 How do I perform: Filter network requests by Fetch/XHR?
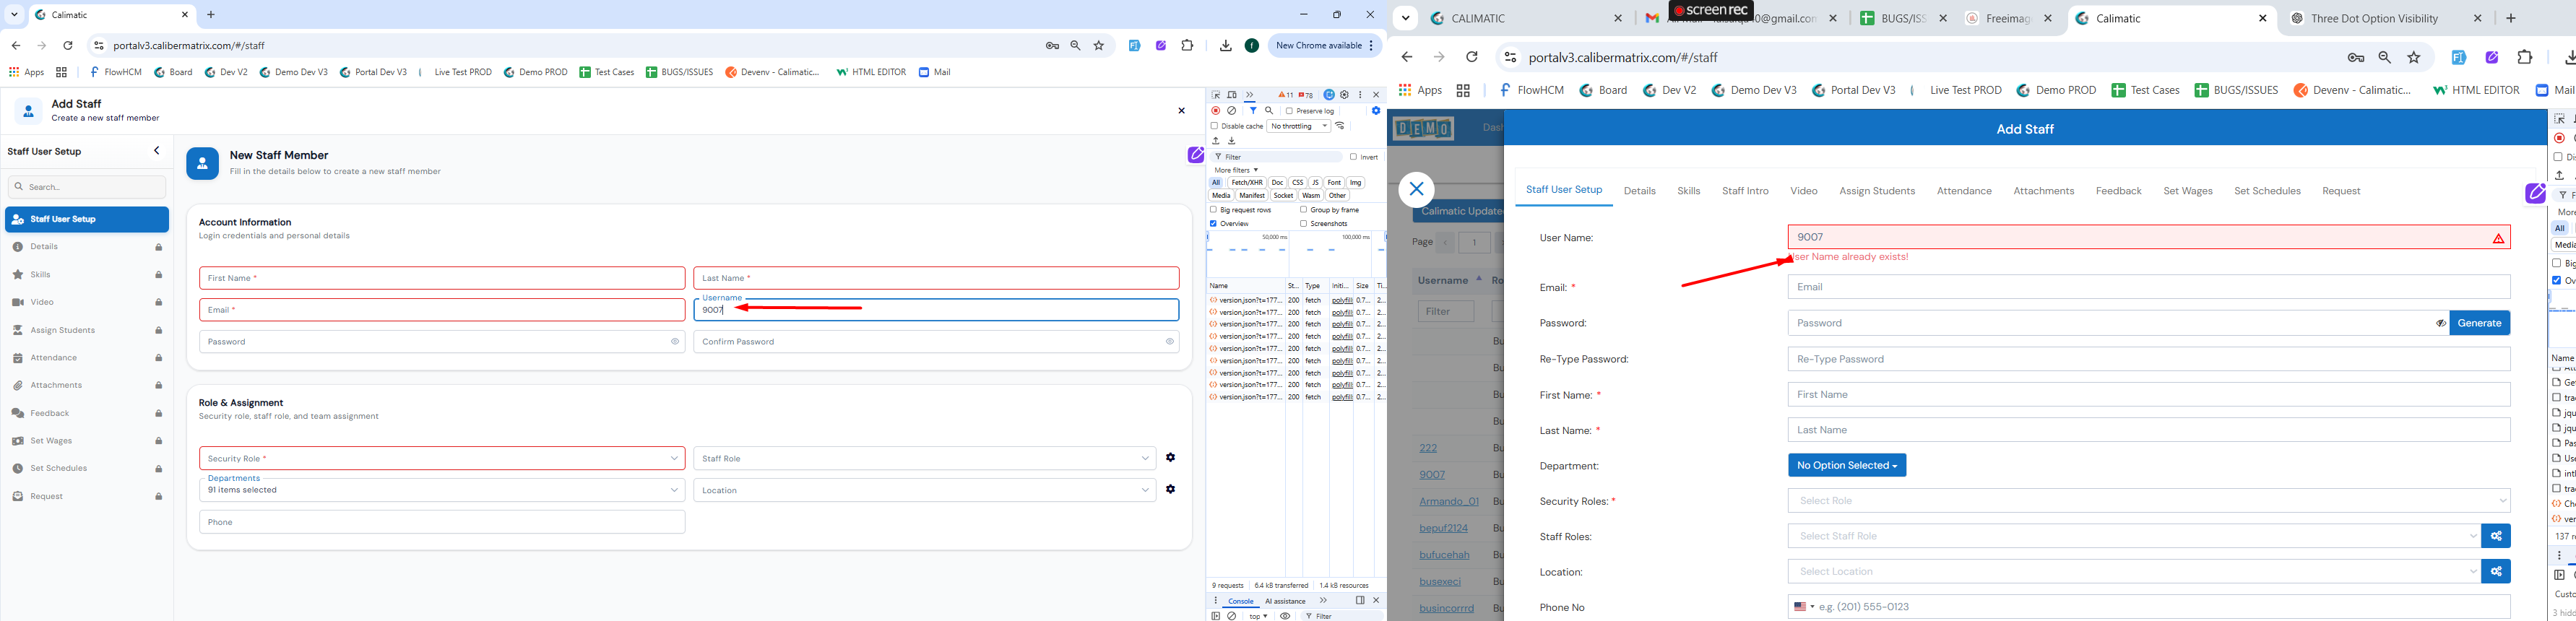coord(1247,183)
